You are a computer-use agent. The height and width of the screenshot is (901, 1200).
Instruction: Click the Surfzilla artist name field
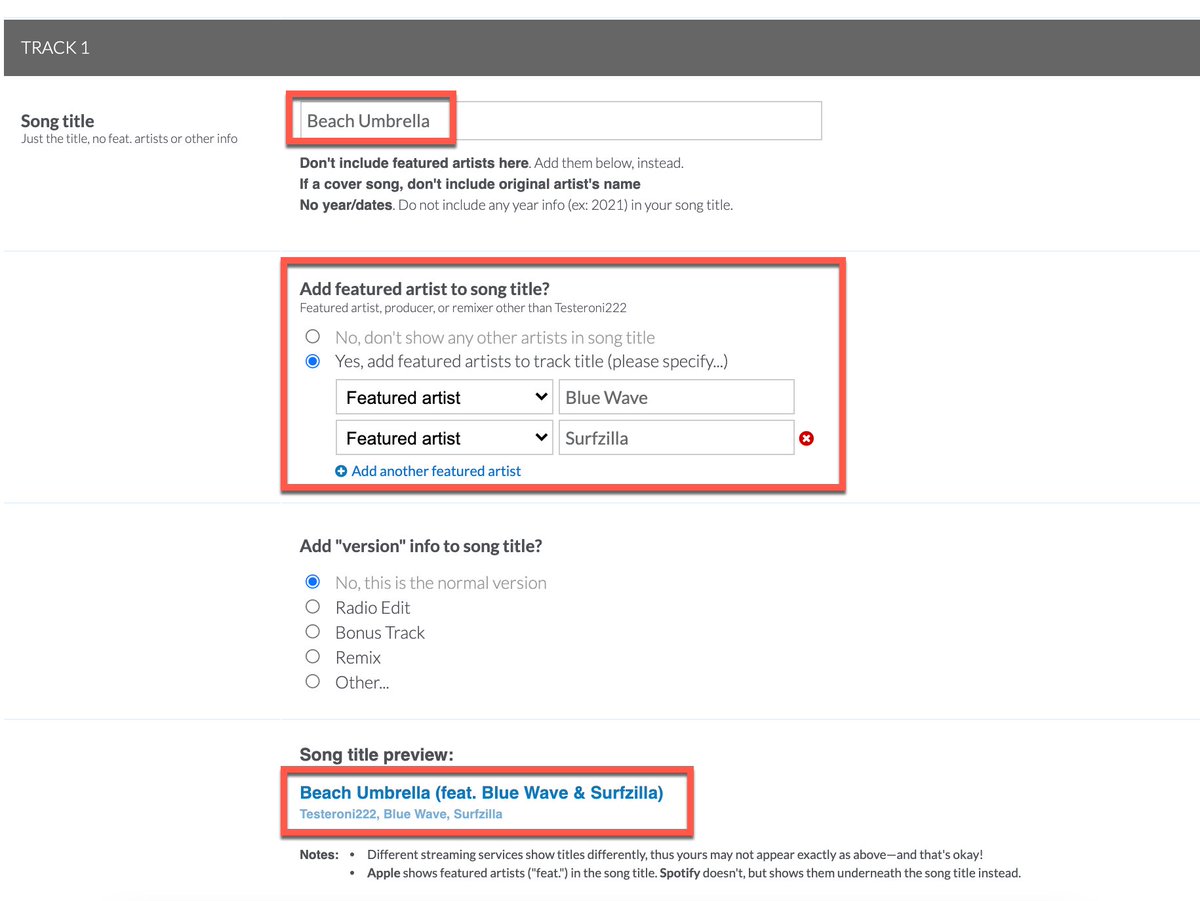pos(676,438)
